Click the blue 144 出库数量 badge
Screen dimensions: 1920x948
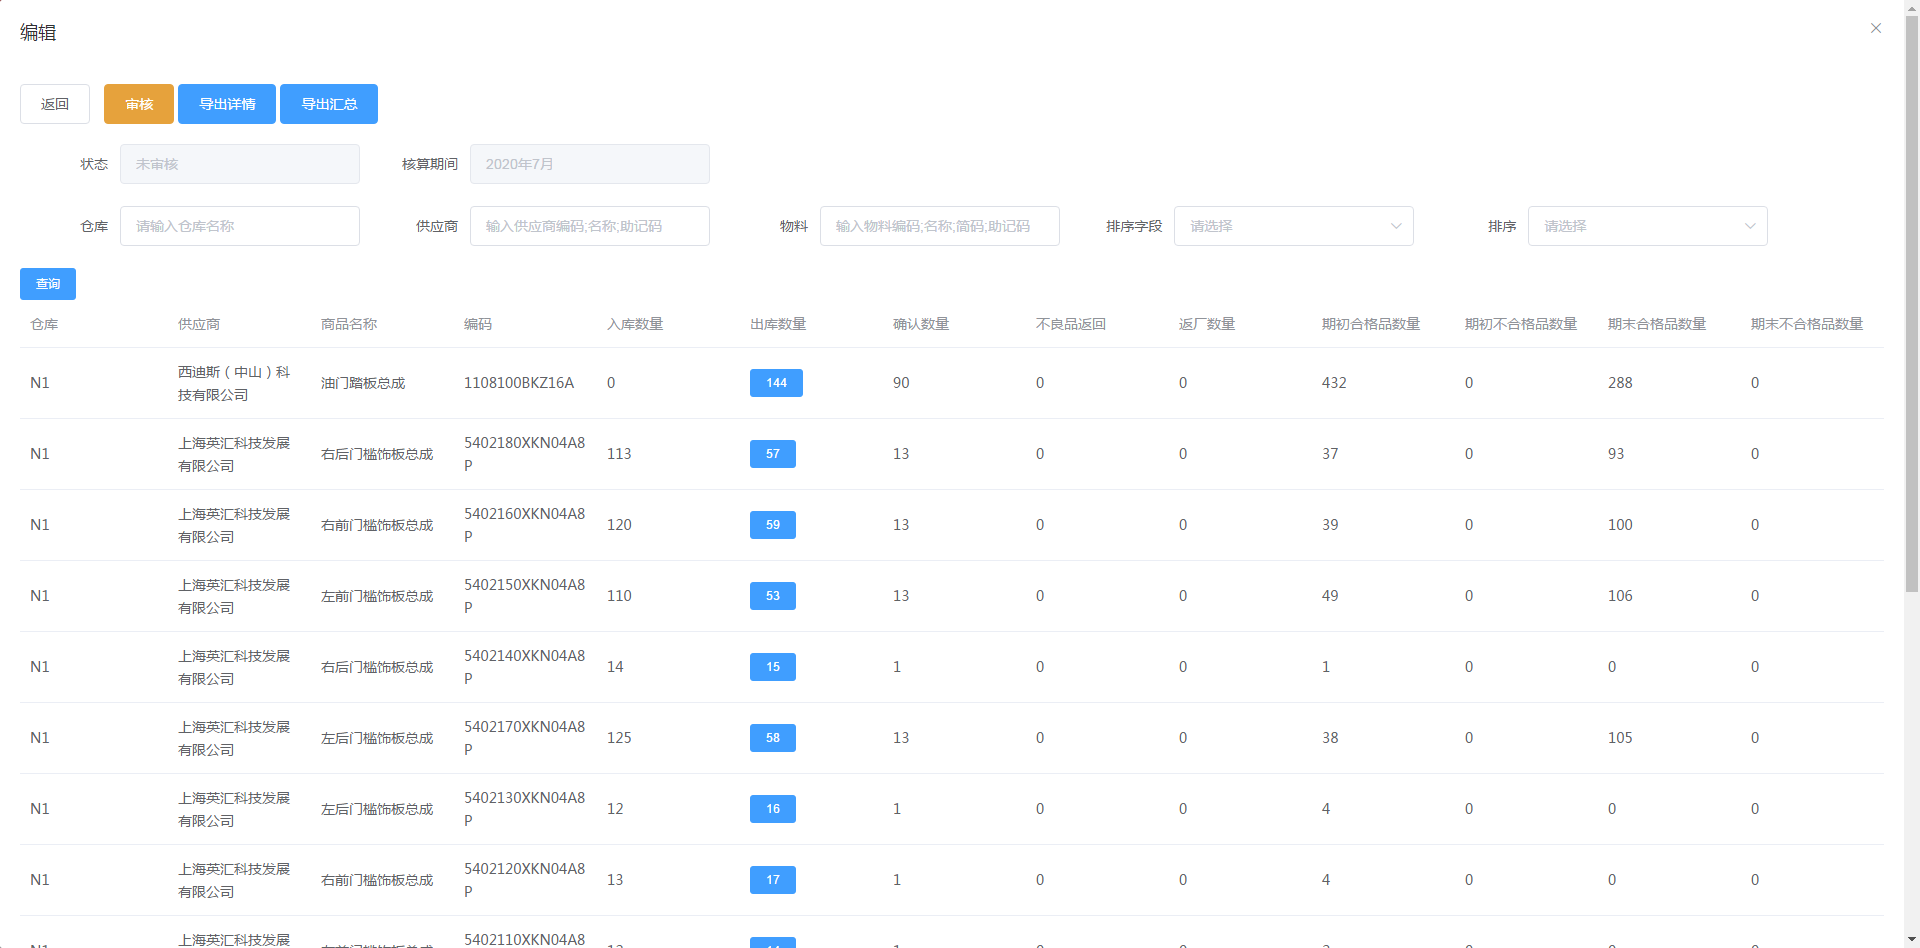776,383
